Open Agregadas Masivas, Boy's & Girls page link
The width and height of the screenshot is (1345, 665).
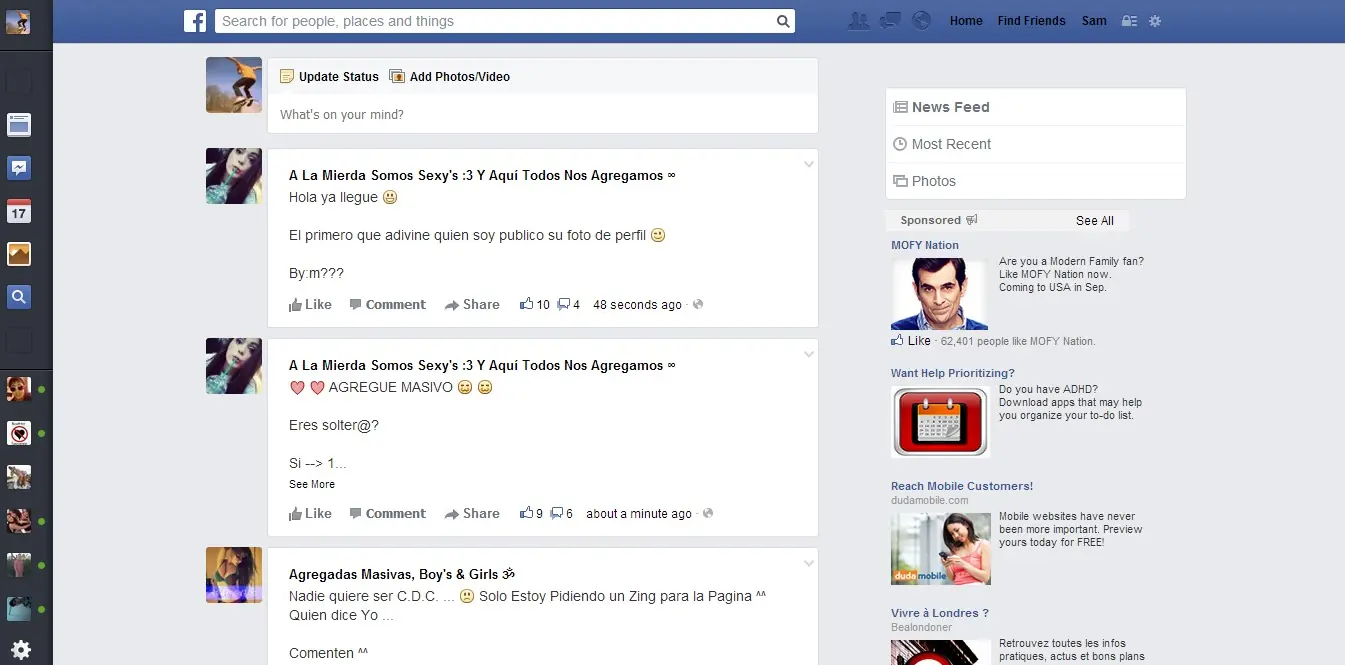(401, 574)
